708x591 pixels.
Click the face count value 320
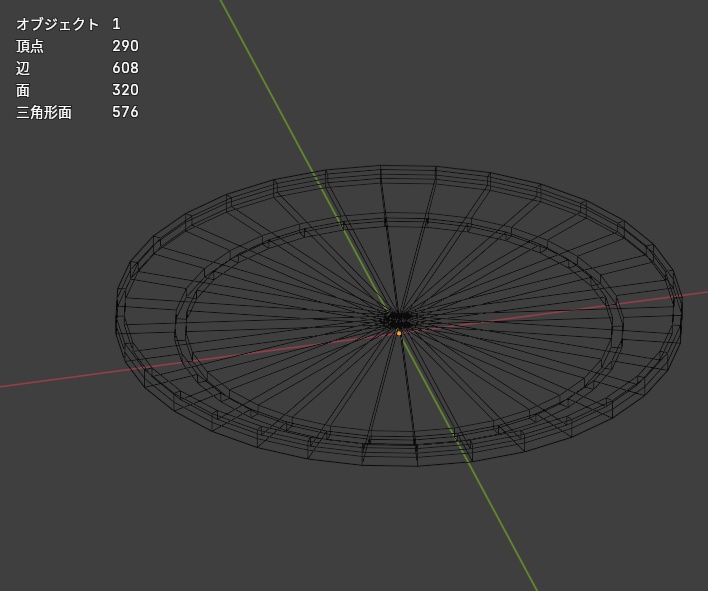point(125,90)
